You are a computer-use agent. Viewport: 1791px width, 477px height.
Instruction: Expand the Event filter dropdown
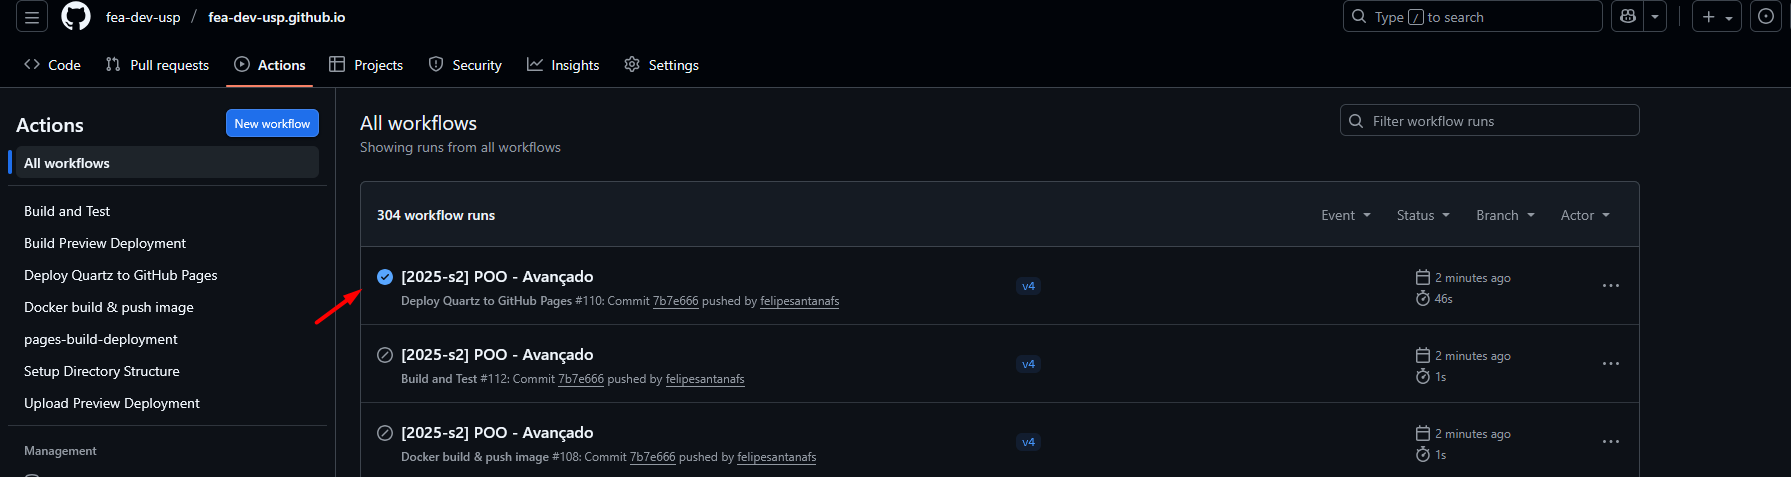[1345, 215]
